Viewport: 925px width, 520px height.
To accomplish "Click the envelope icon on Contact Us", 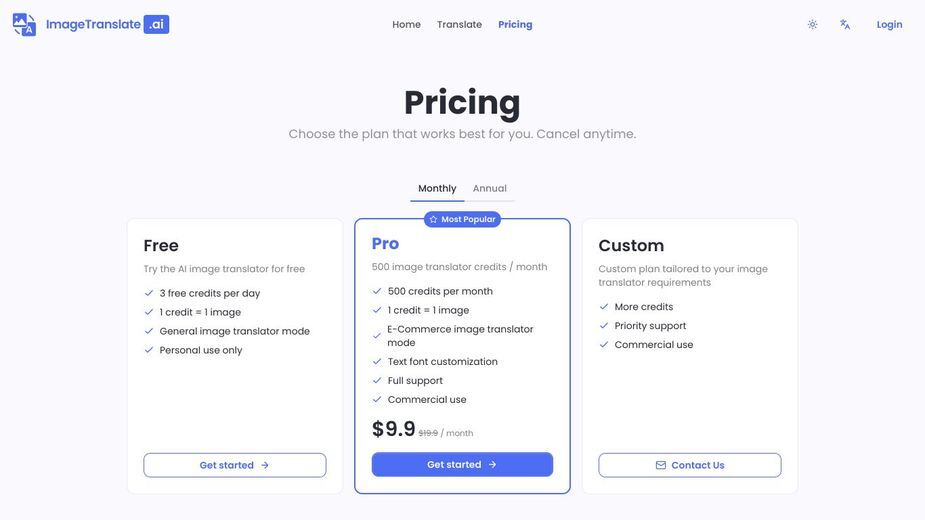I will point(661,465).
